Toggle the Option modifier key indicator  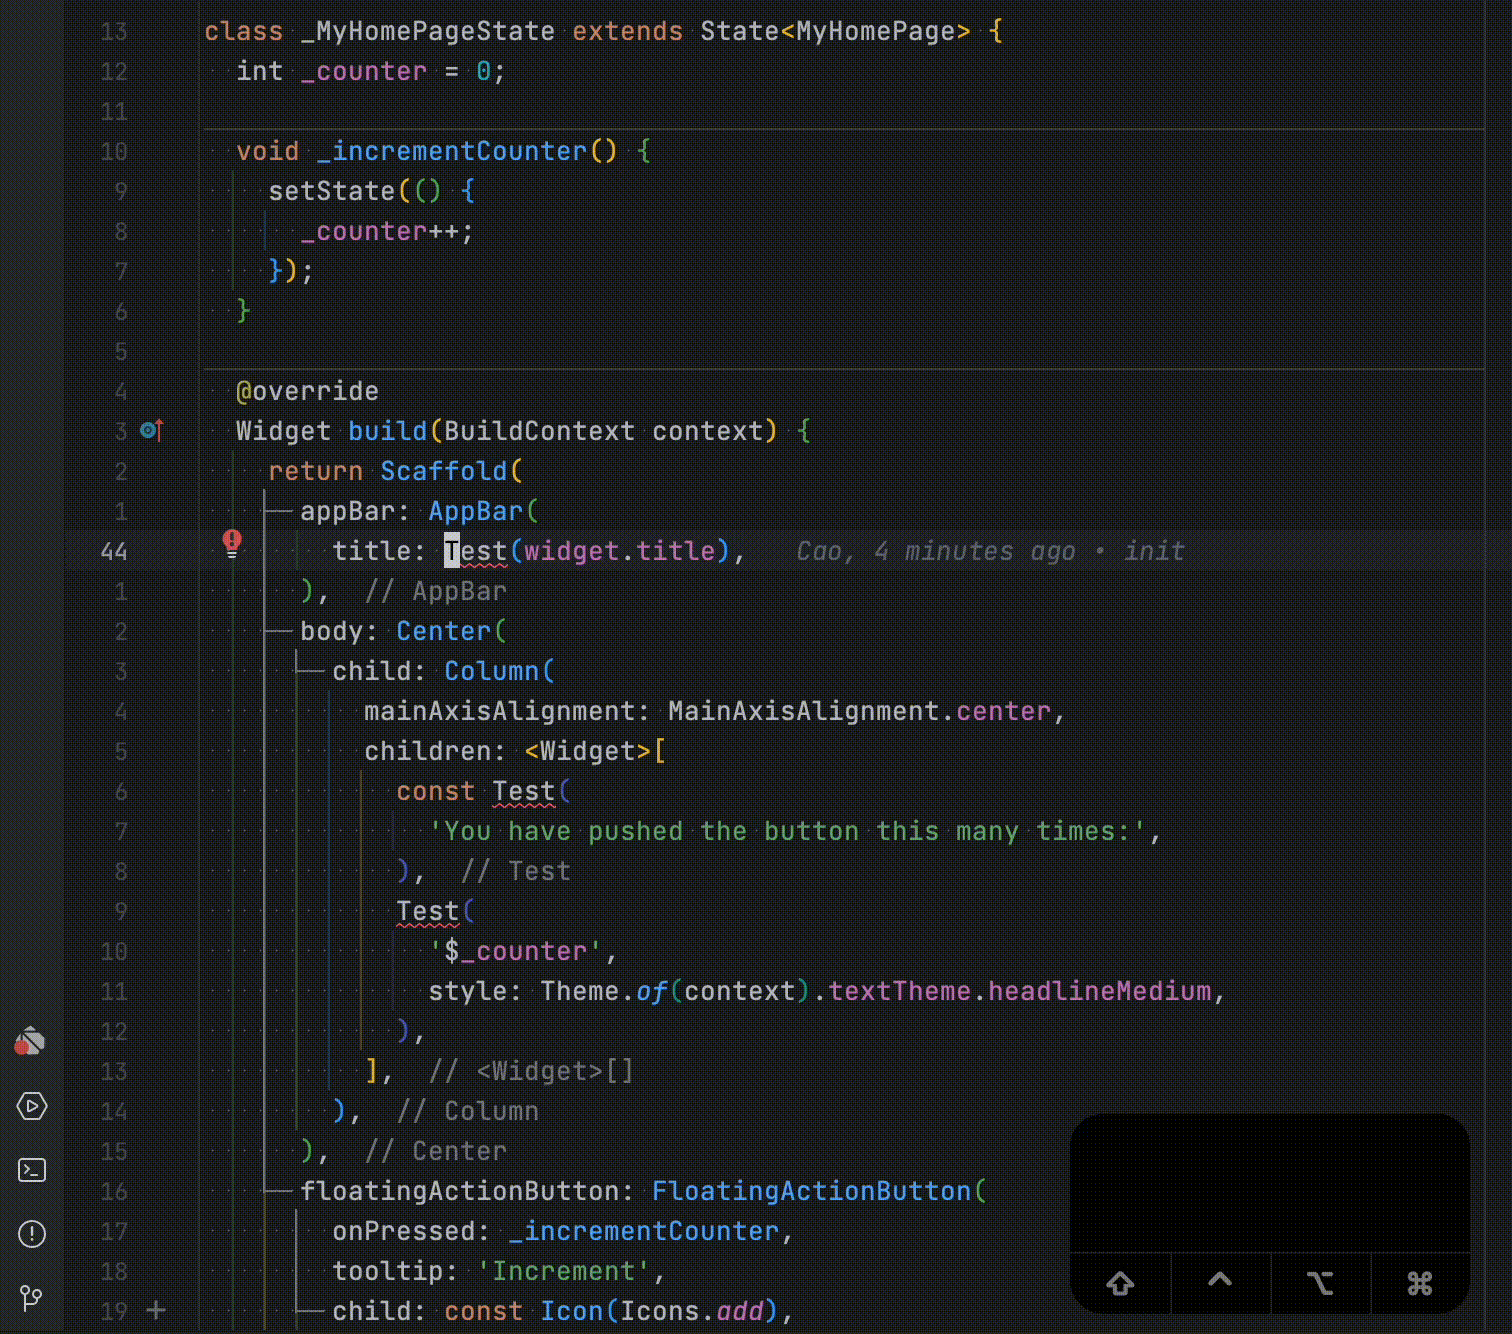click(1320, 1283)
